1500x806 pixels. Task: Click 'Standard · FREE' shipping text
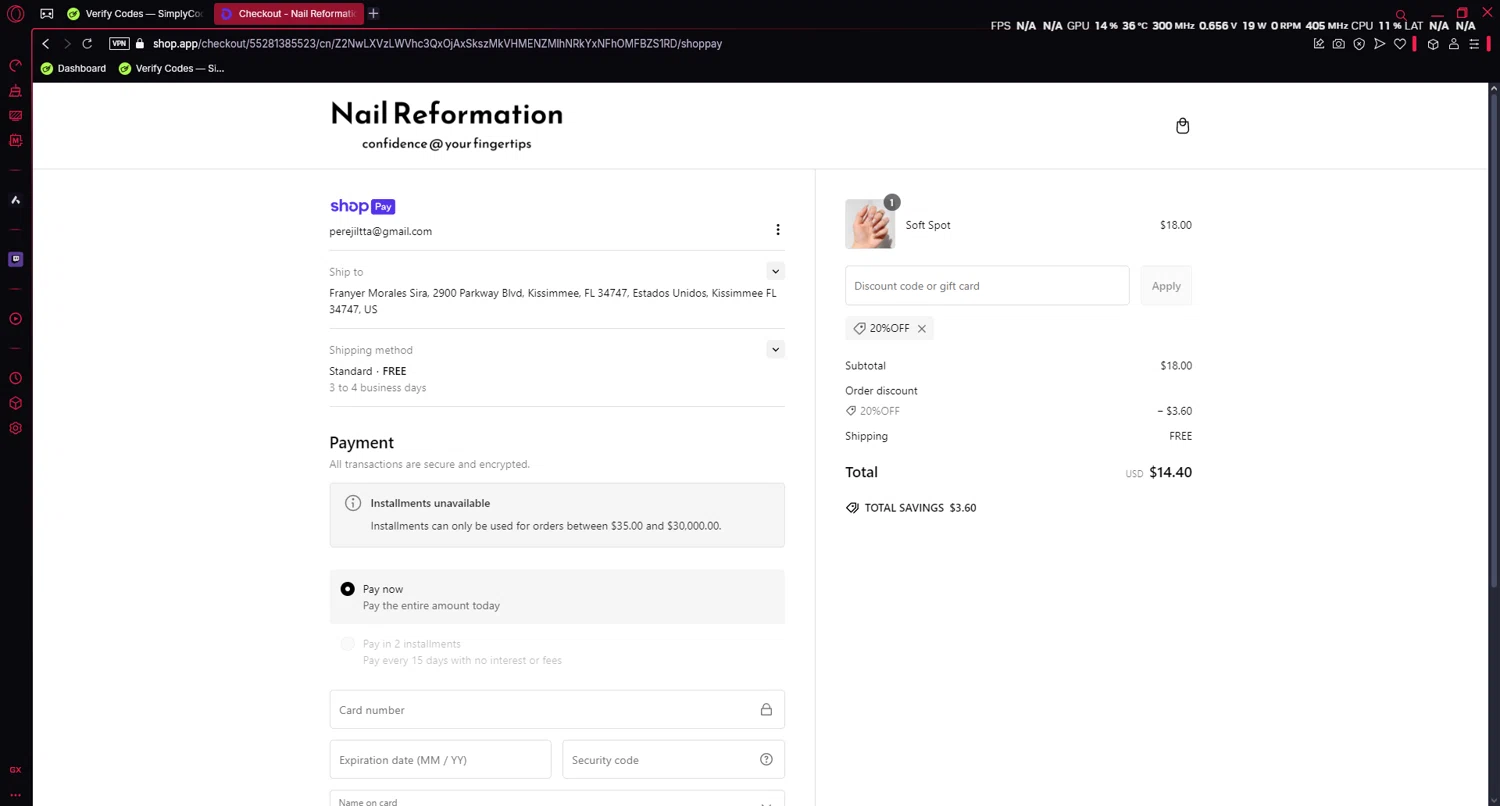point(368,371)
